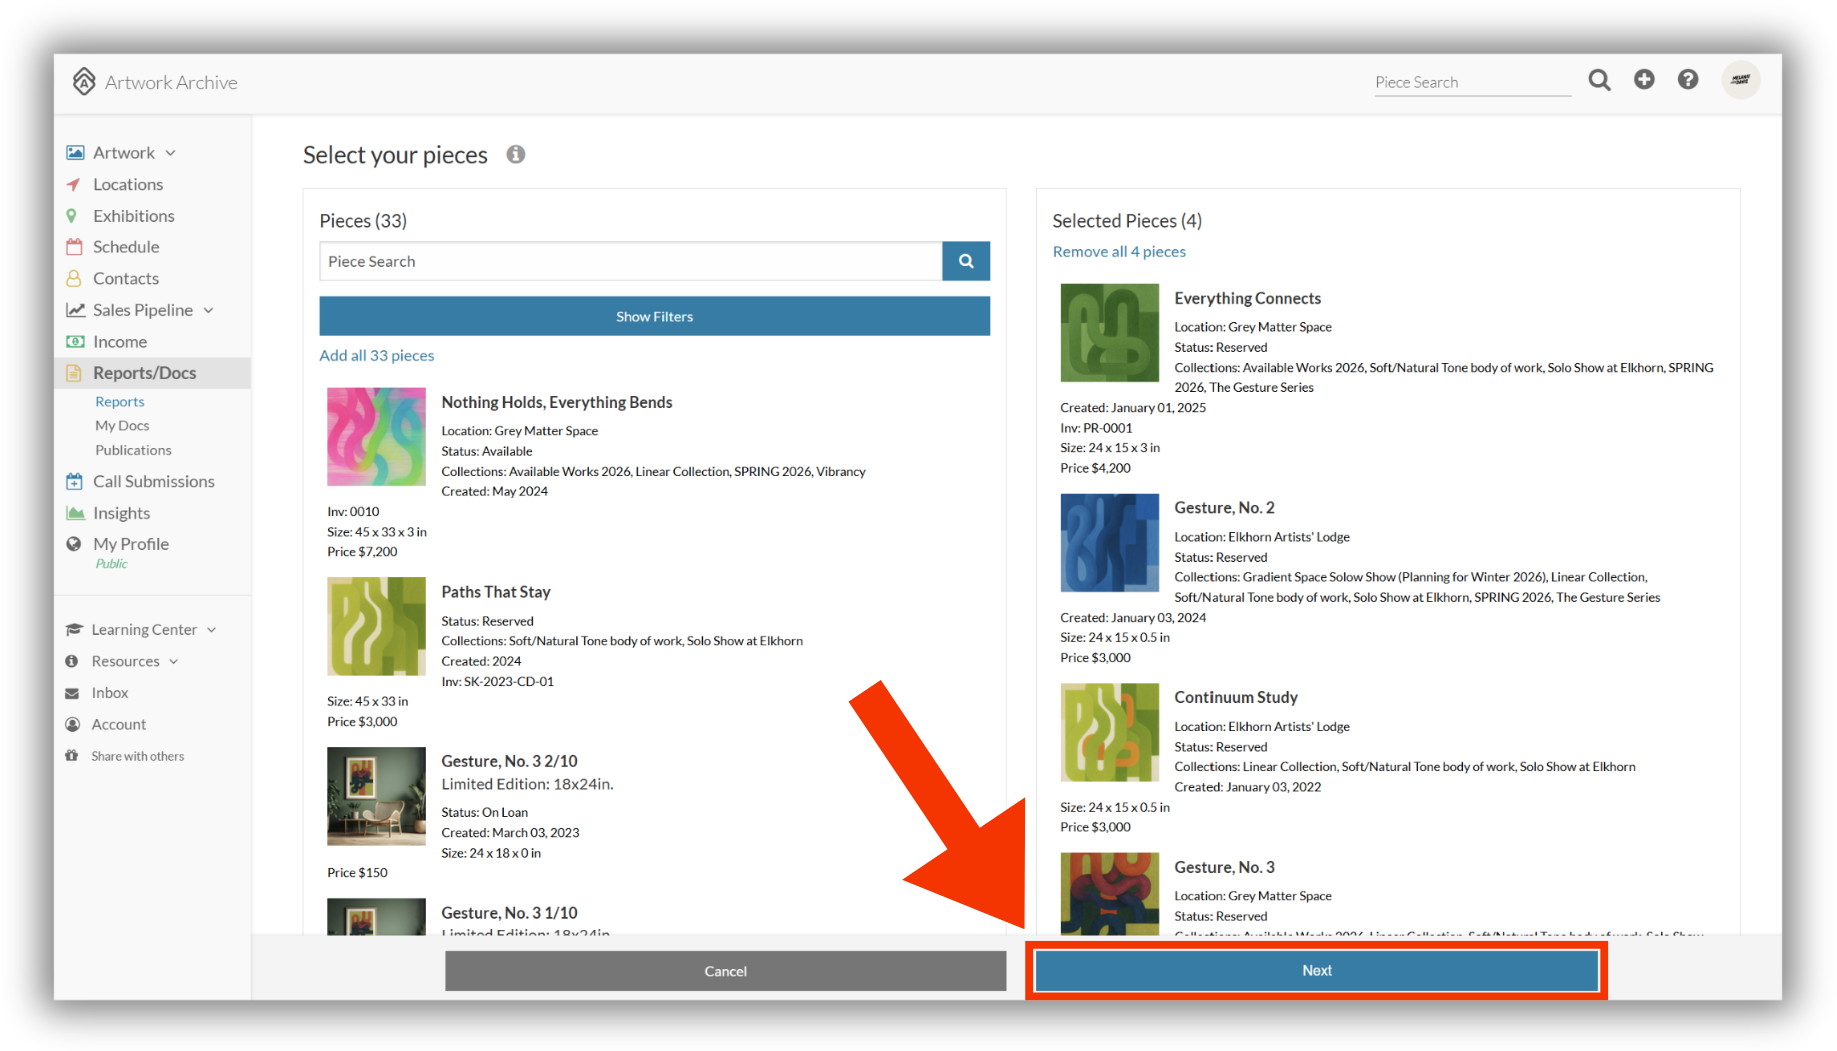Select the Nothing Holds, Everything Bends thumbnail

pyautogui.click(x=376, y=437)
